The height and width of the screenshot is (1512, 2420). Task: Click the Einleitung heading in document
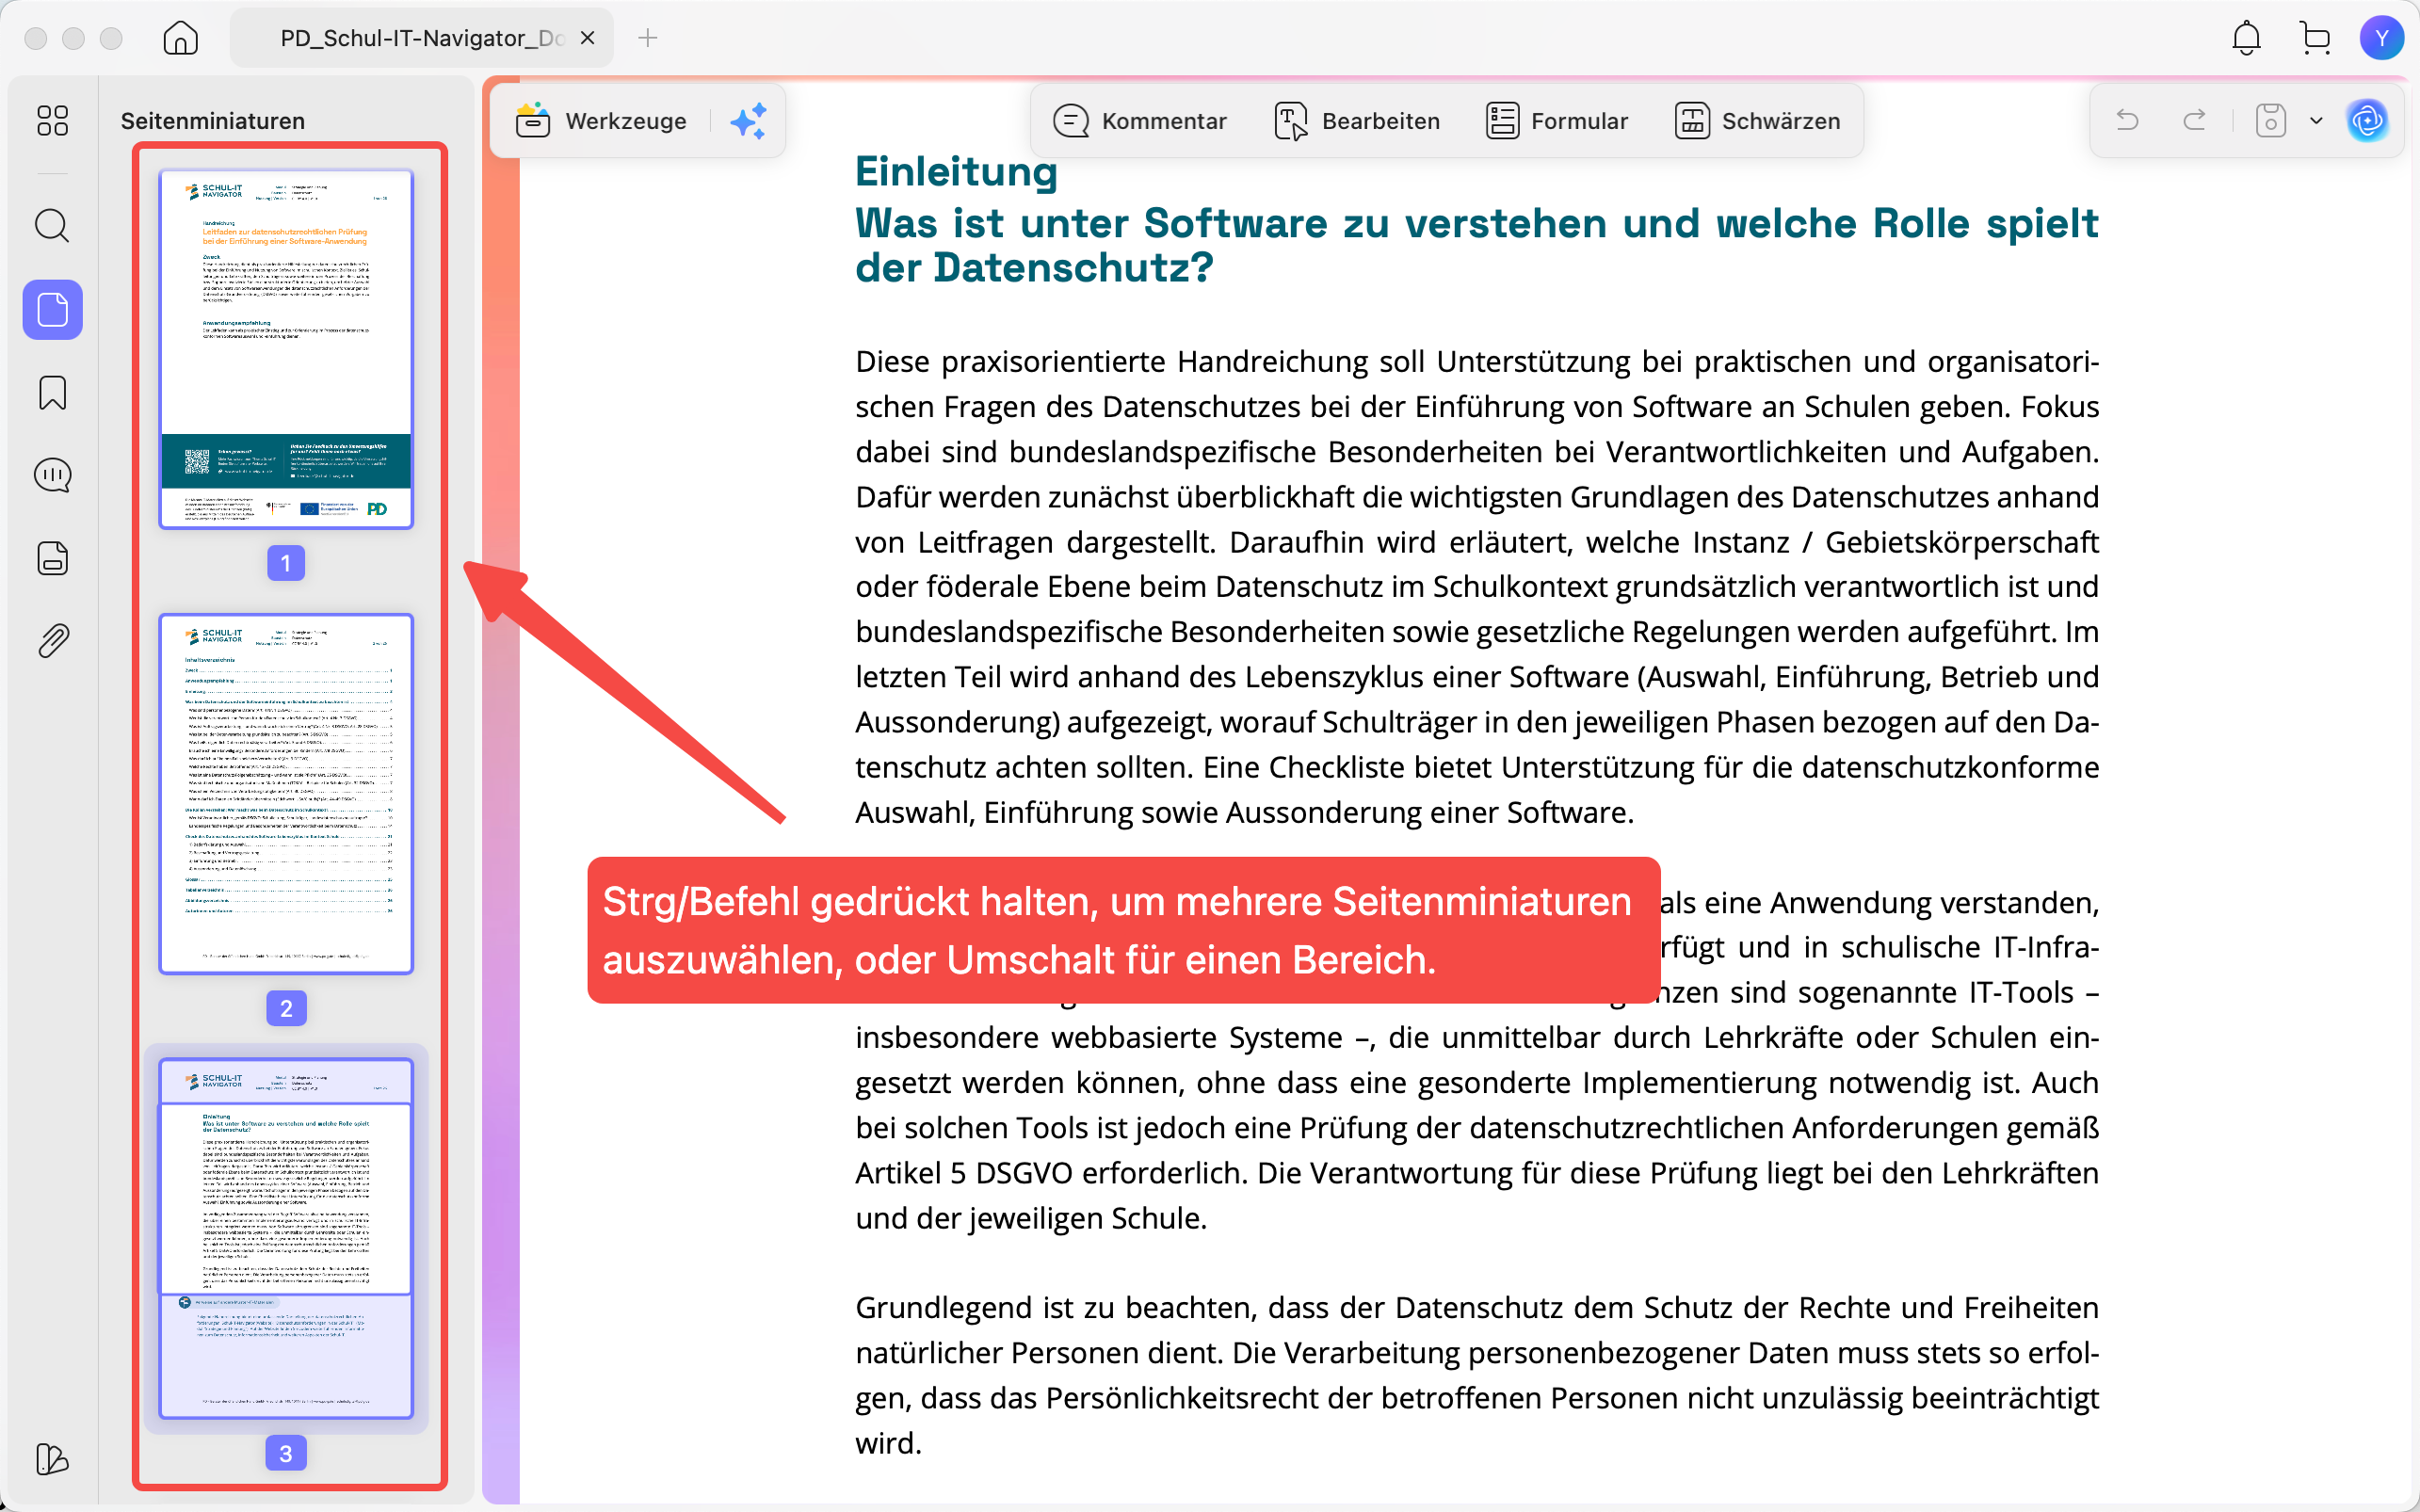pyautogui.click(x=956, y=171)
